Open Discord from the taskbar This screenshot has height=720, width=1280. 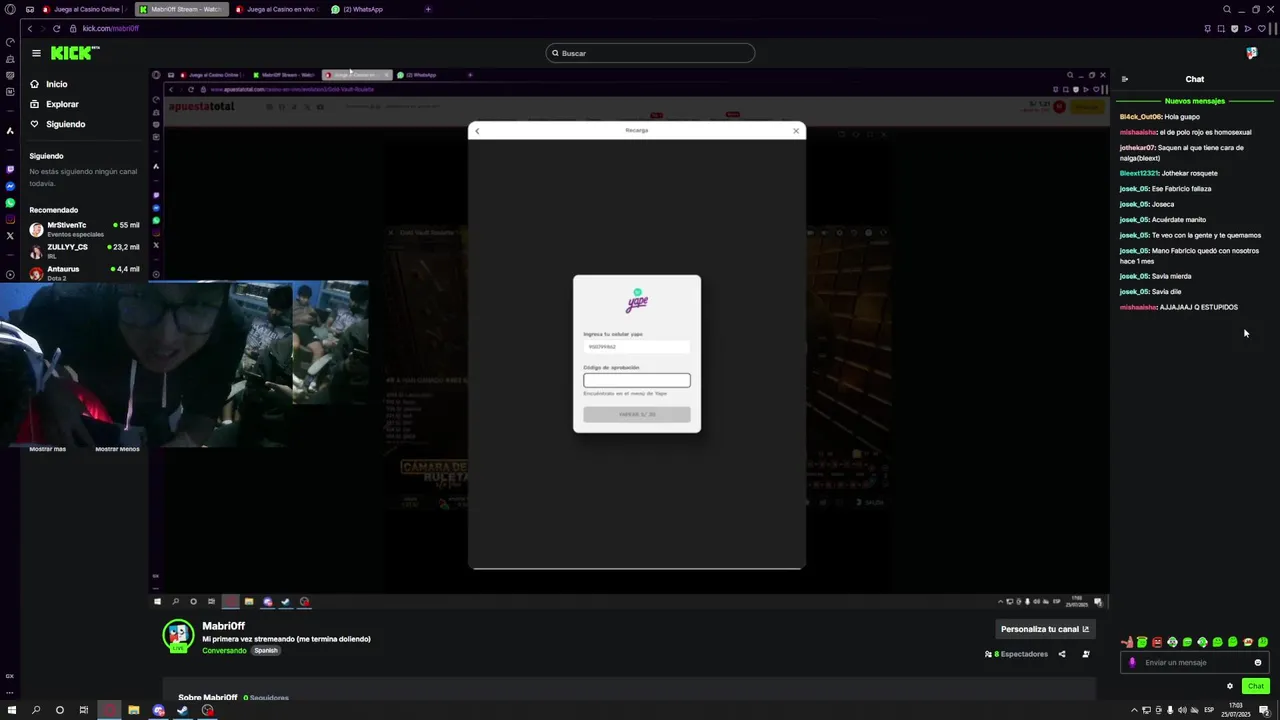tap(158, 710)
